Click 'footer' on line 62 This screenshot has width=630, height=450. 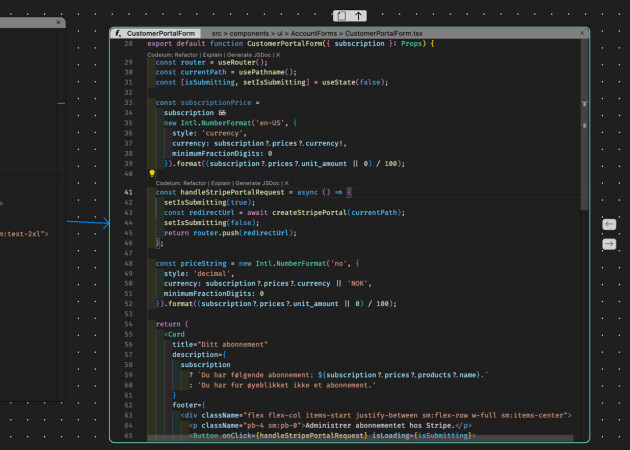coord(184,405)
